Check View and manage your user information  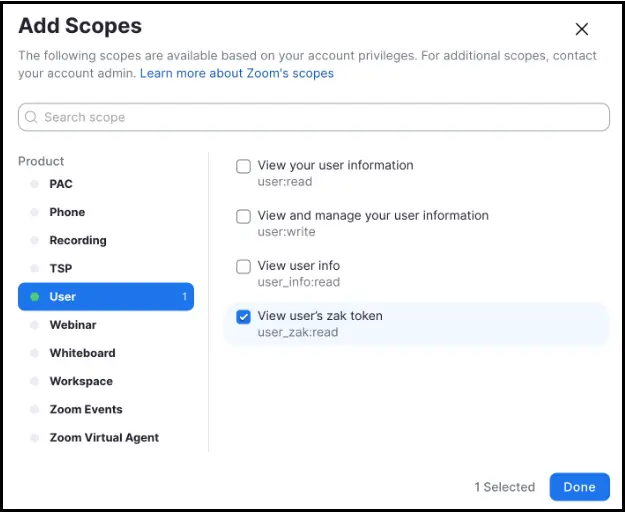[x=243, y=216]
